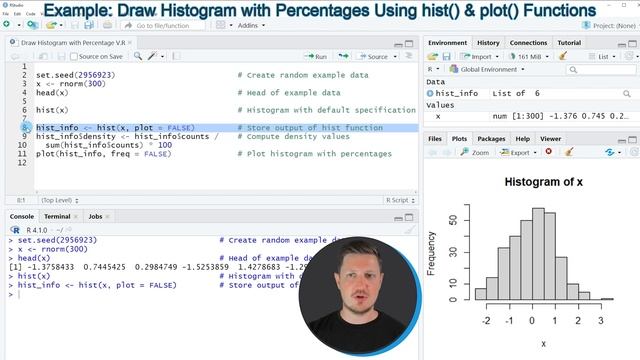Click the Show document outline icon
The height and width of the screenshot is (360, 640).
409,56
